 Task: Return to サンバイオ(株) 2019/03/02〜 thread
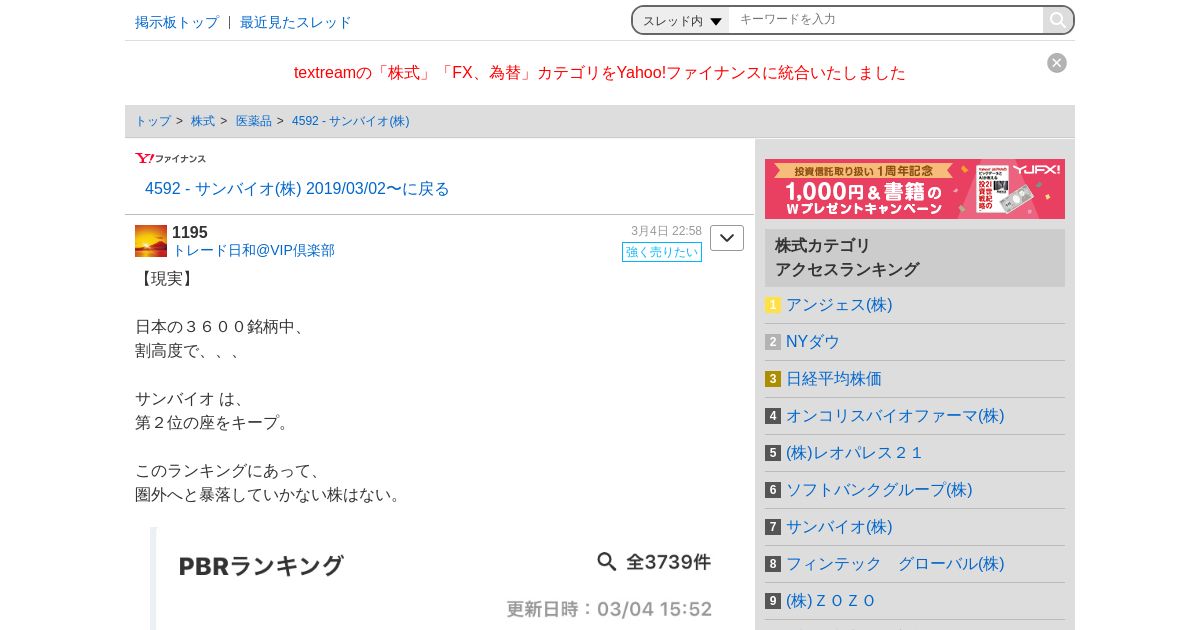pos(297,189)
